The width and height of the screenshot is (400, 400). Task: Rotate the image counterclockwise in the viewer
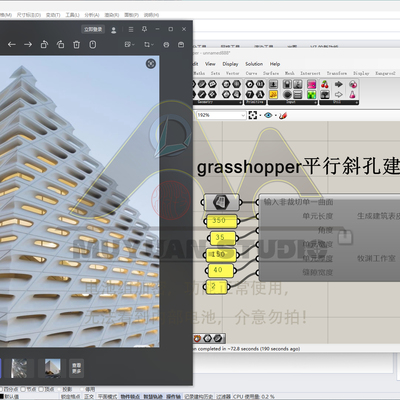(x=44, y=44)
